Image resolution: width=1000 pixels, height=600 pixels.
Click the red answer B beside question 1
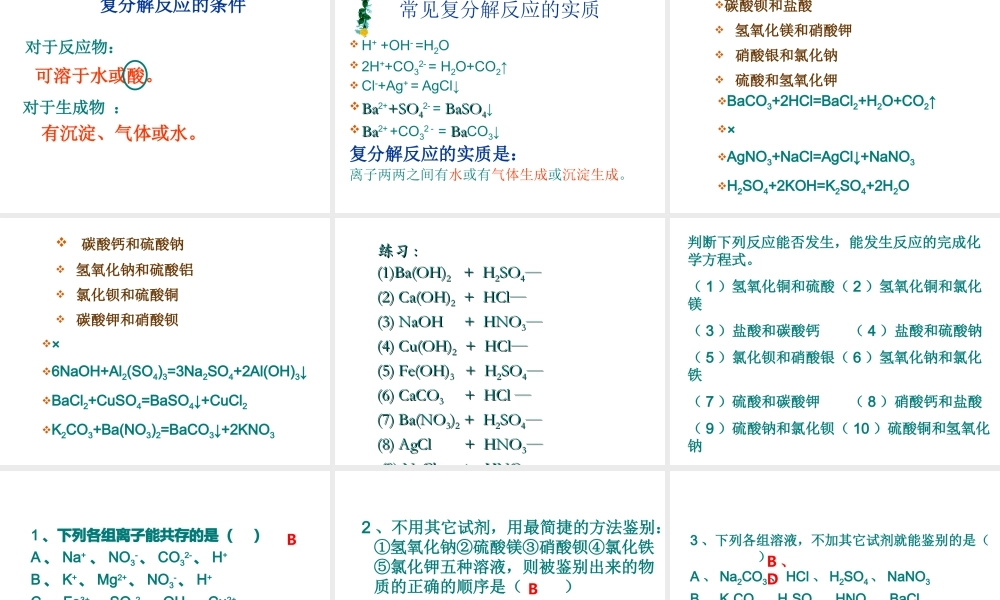coord(291,540)
